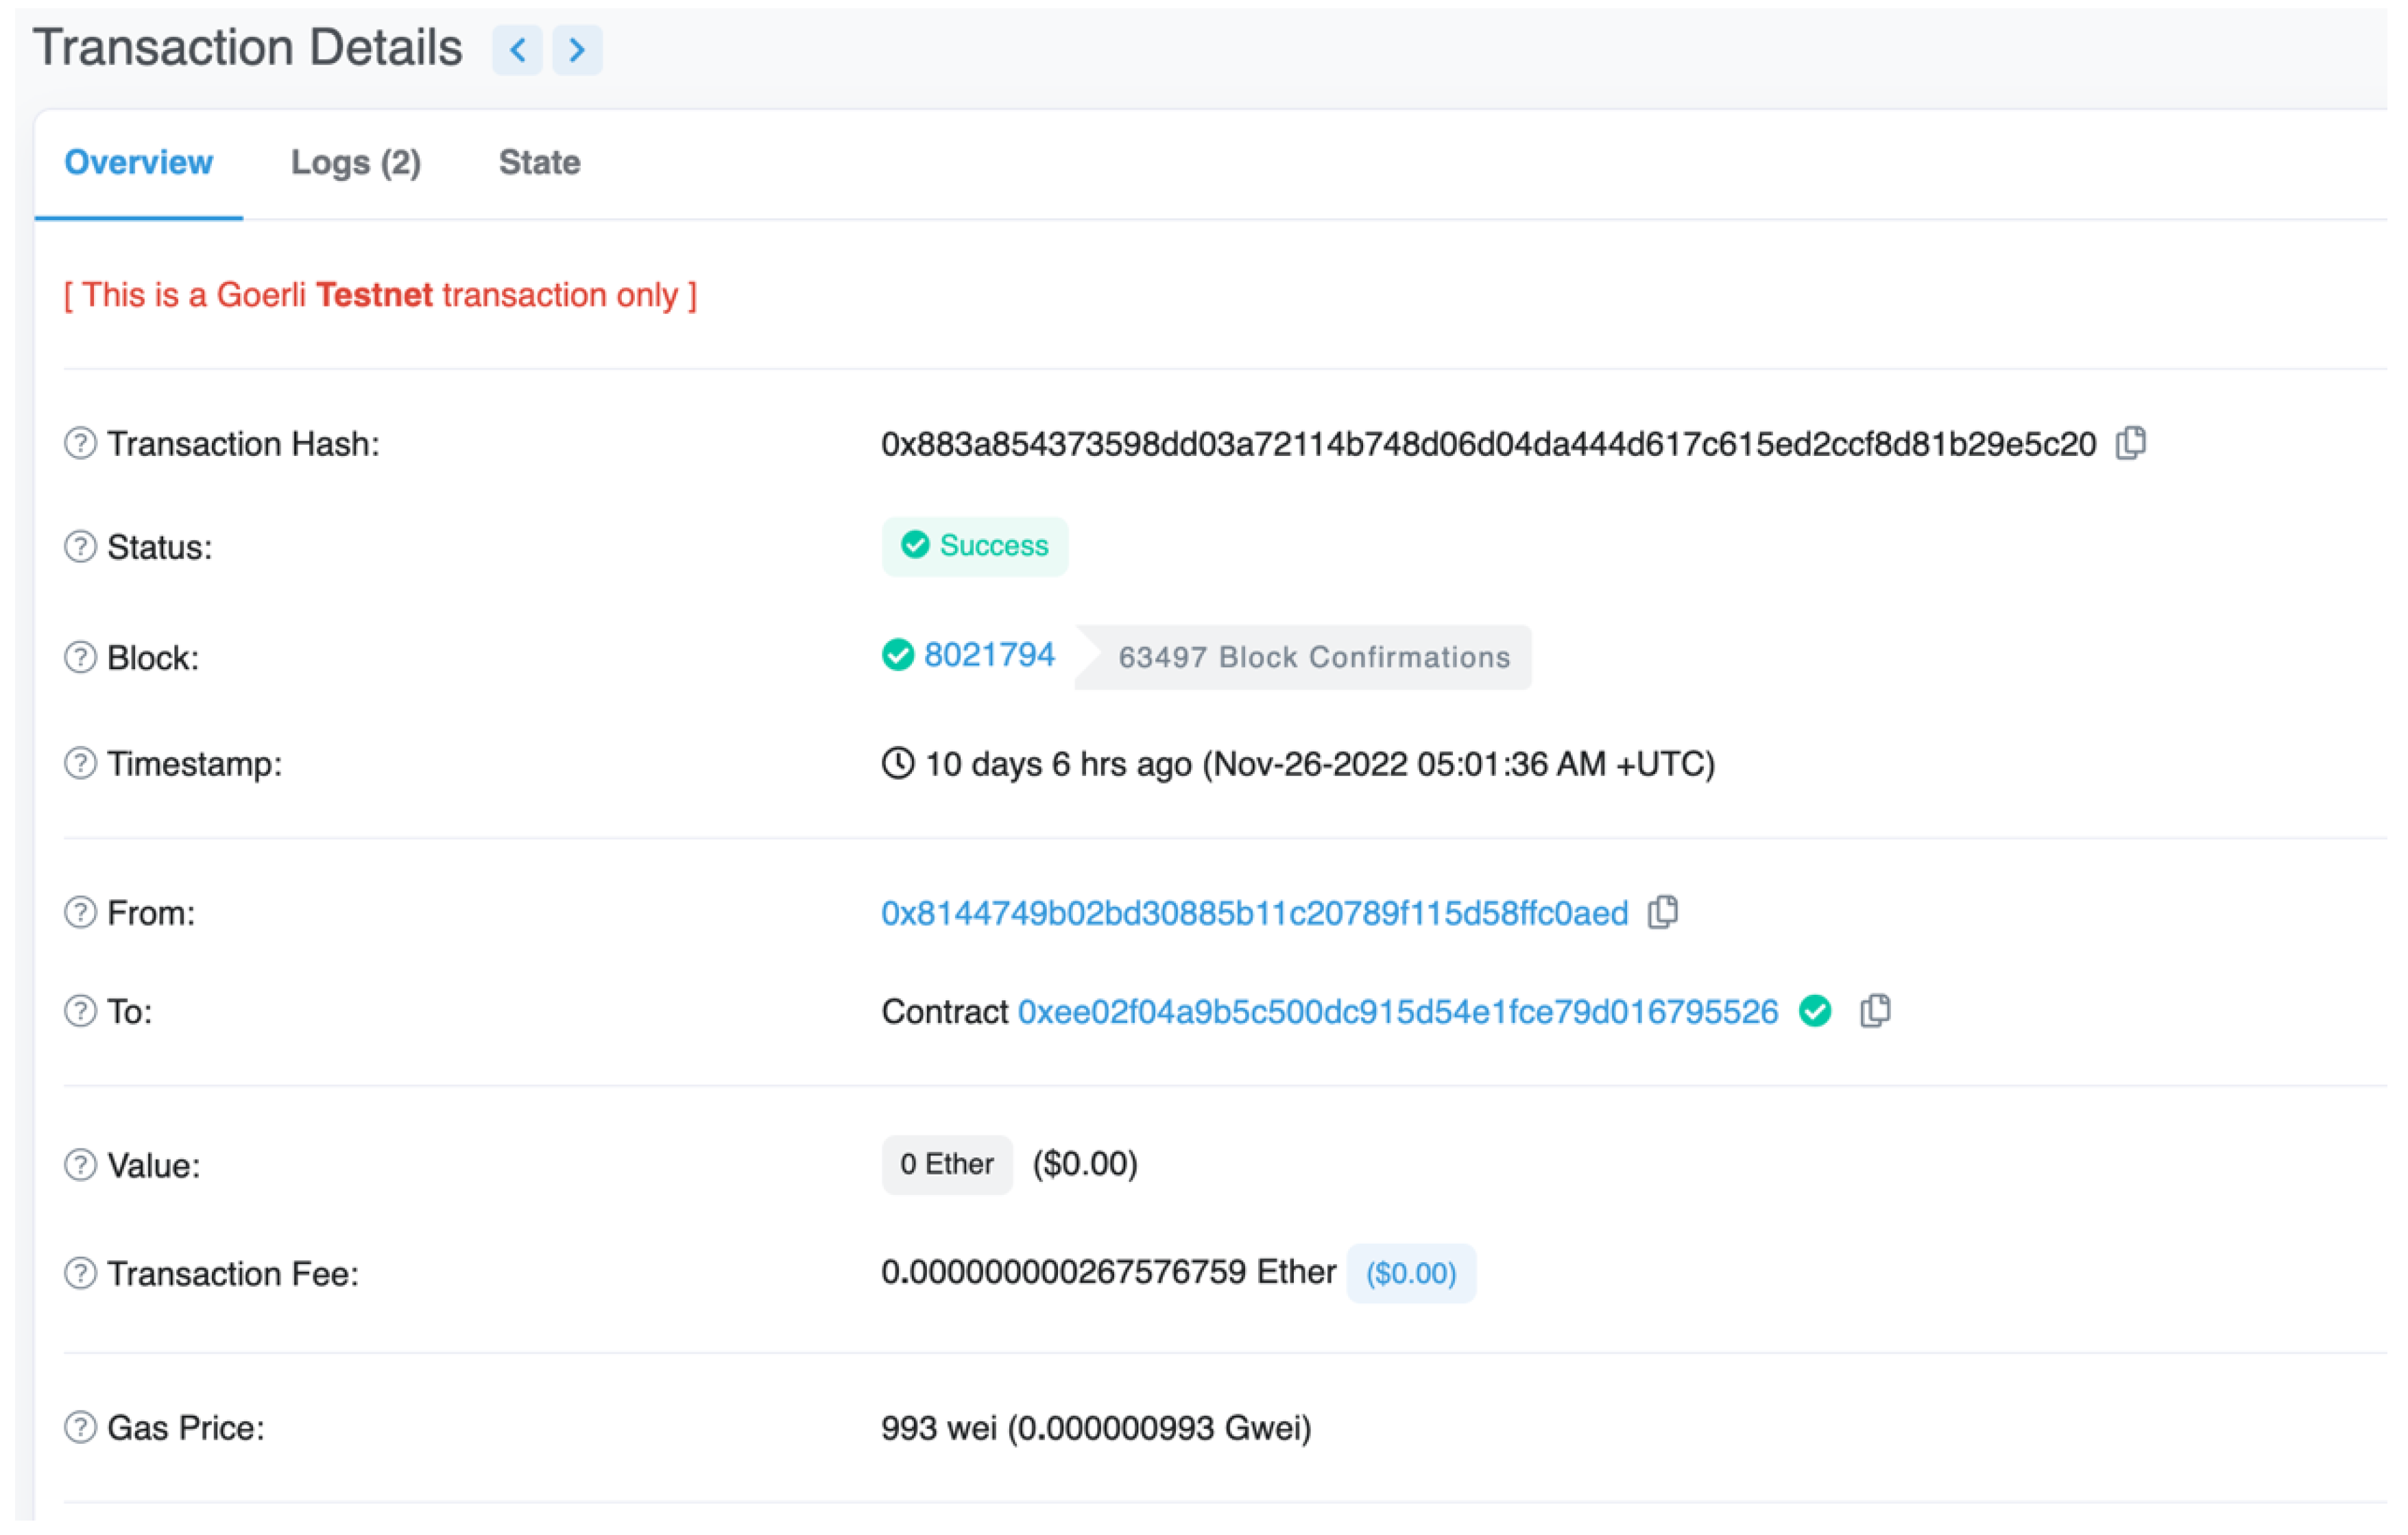Click help icon beside Transaction Hash

click(x=80, y=443)
